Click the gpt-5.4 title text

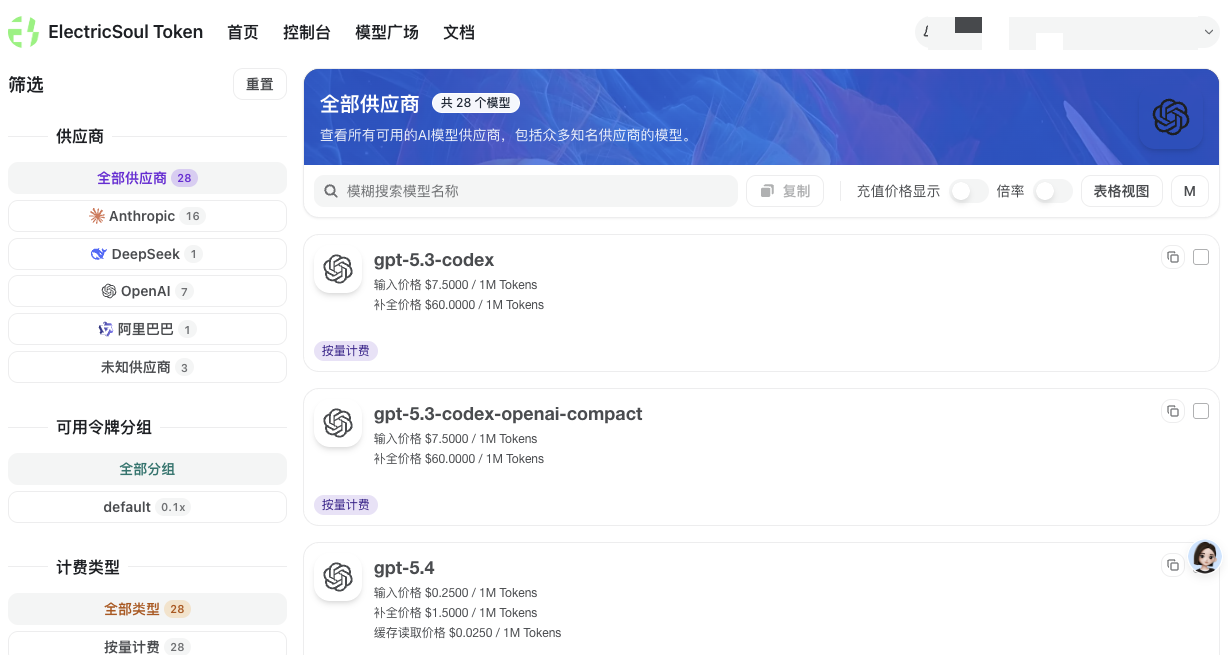pyautogui.click(x=404, y=568)
